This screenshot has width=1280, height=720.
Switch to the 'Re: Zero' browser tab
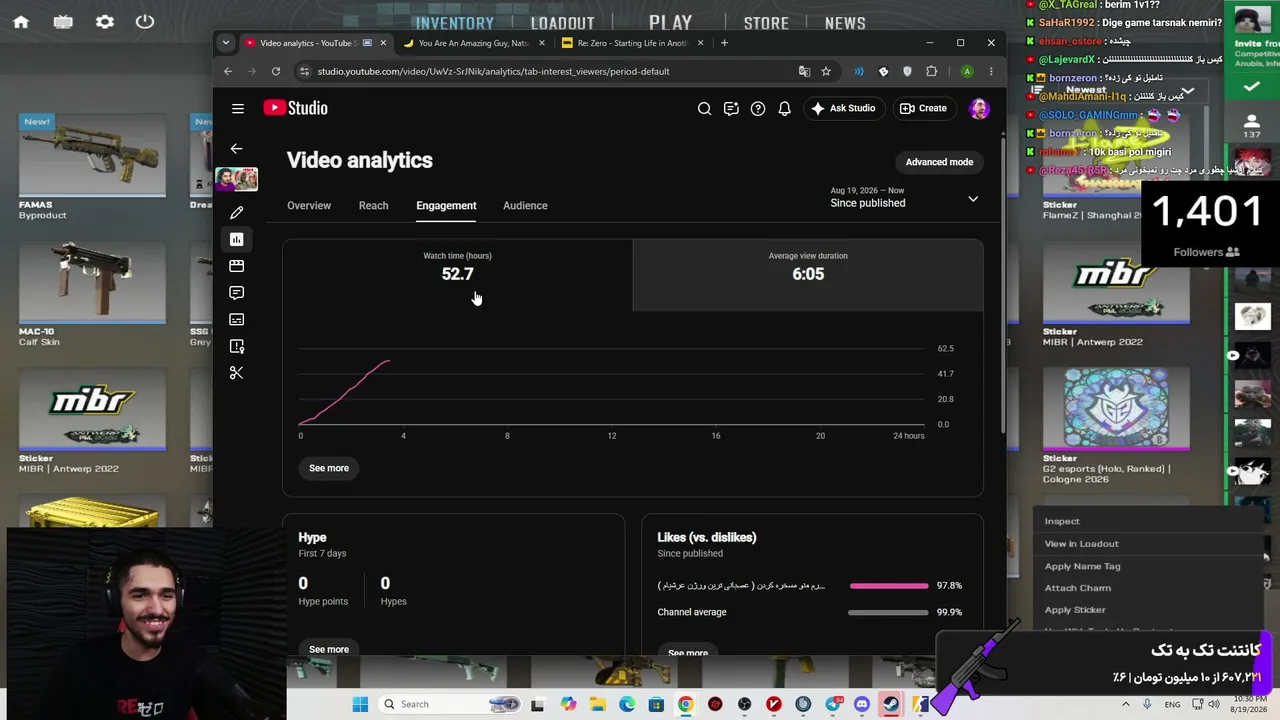632,43
